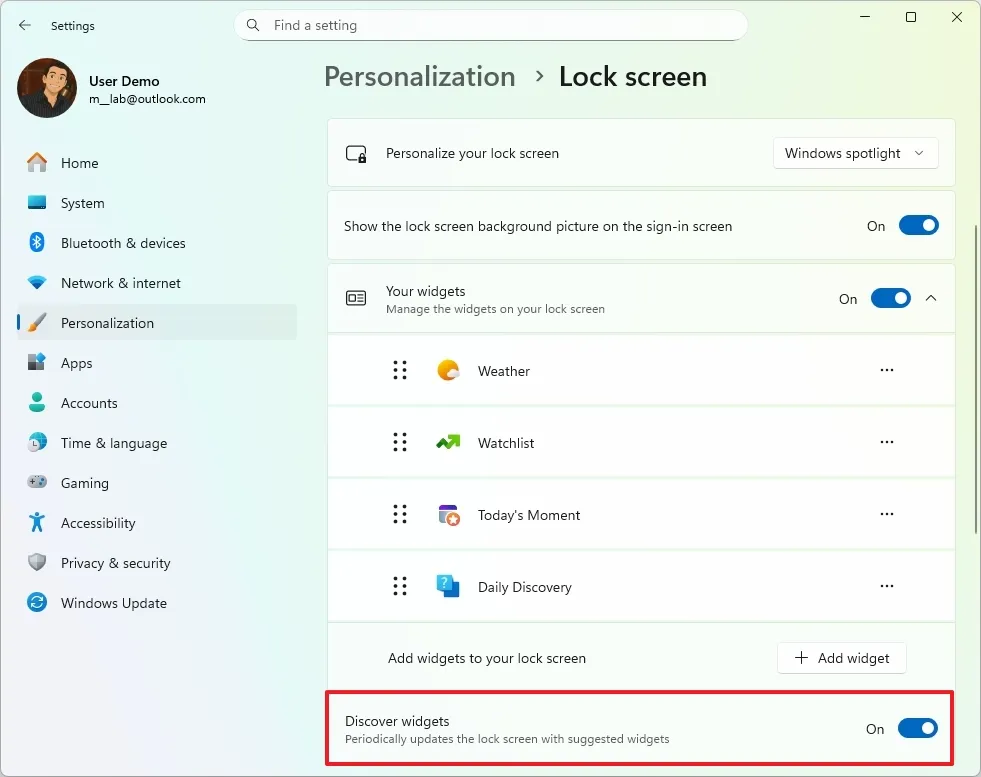This screenshot has height=777, width=981.
Task: Open Windows Update in the sidebar
Action: pos(113,603)
